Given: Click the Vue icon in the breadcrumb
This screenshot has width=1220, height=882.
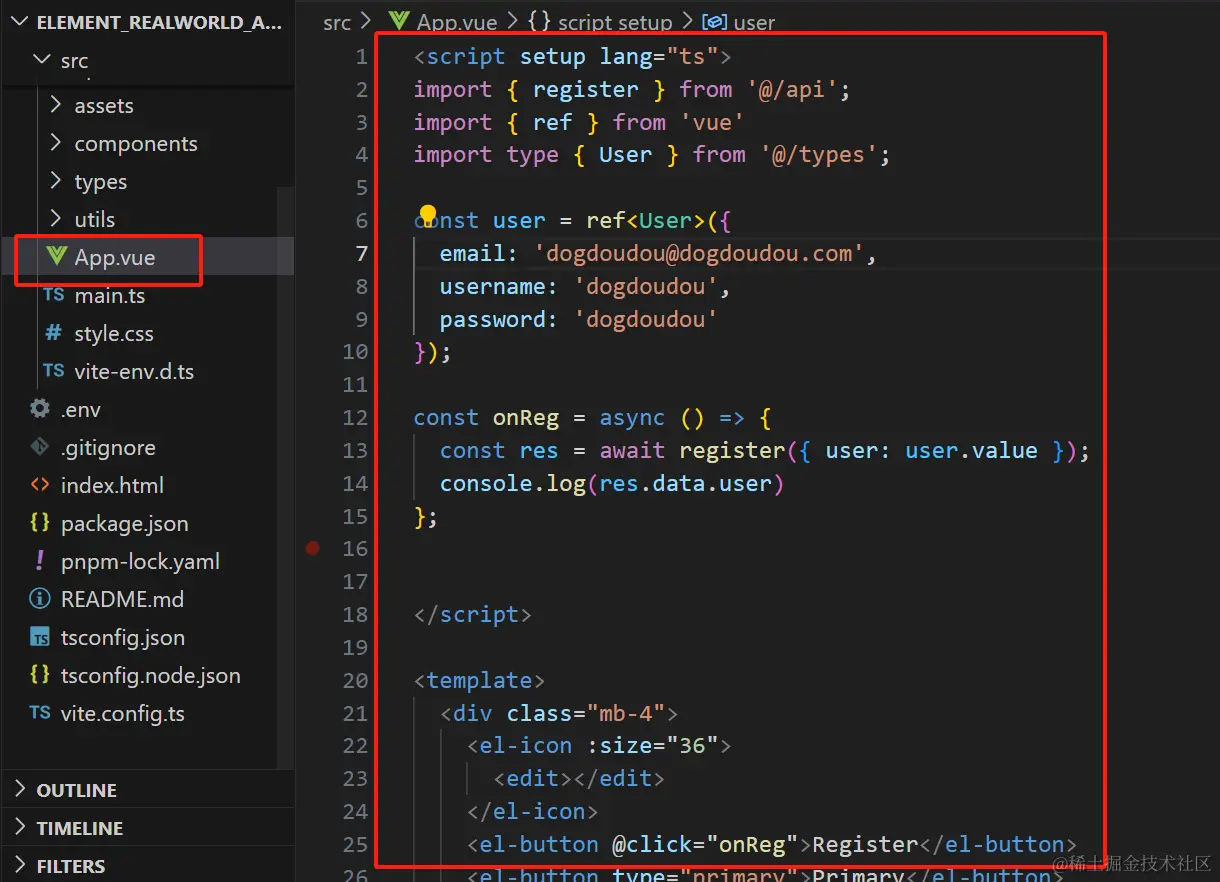Looking at the screenshot, I should tap(398, 21).
